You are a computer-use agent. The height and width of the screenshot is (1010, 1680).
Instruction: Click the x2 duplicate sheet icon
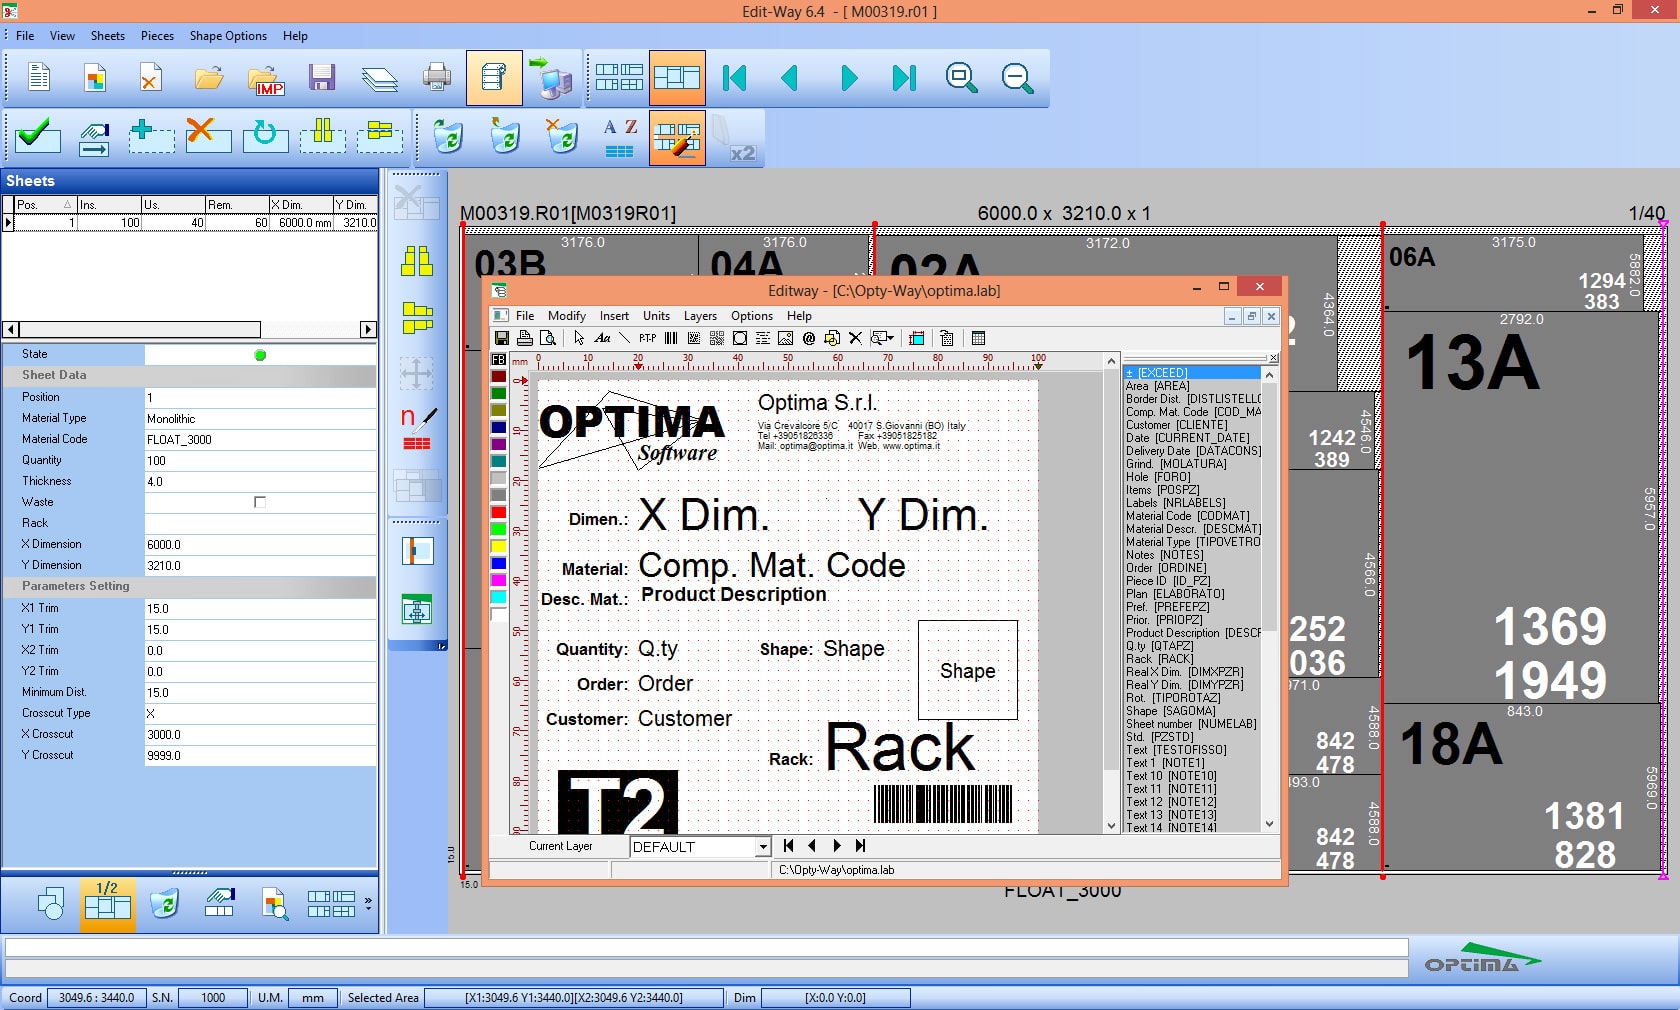735,138
